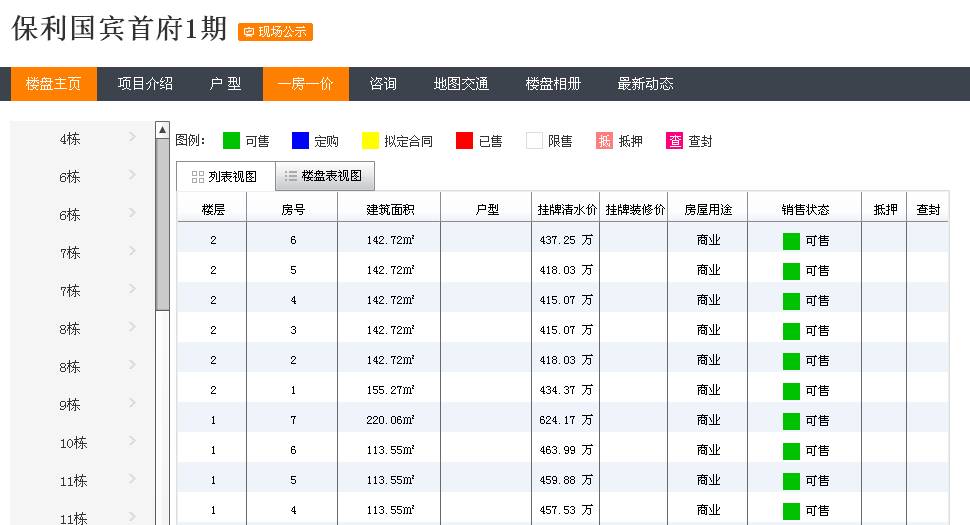Click green status square for 624.17 万 row
The width and height of the screenshot is (970, 525).
[791, 421]
